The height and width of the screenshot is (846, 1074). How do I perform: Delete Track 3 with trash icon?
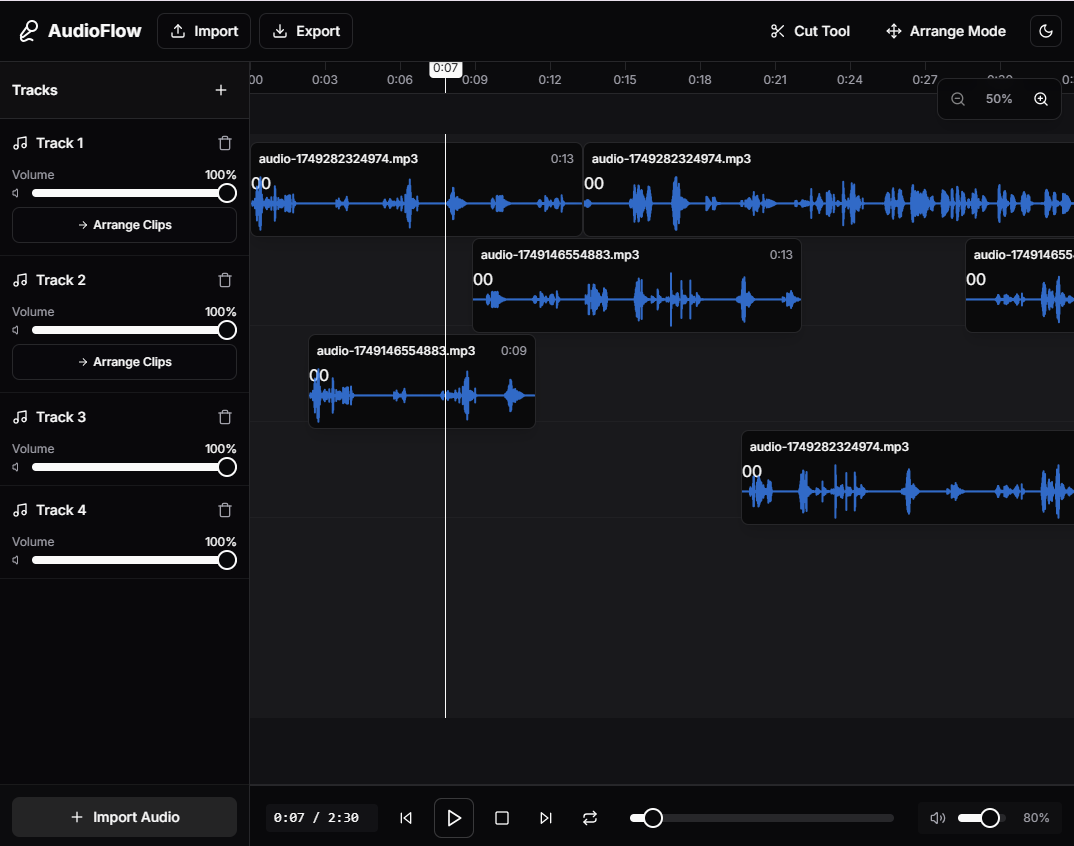click(225, 417)
